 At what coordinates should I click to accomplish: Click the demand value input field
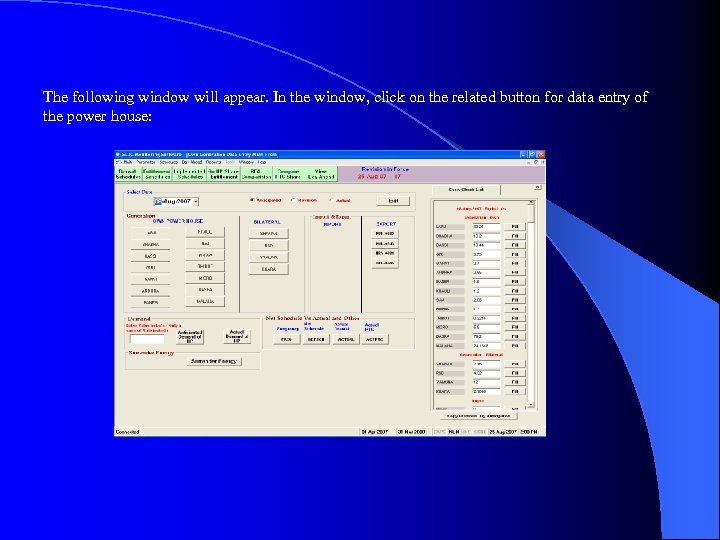(147, 339)
